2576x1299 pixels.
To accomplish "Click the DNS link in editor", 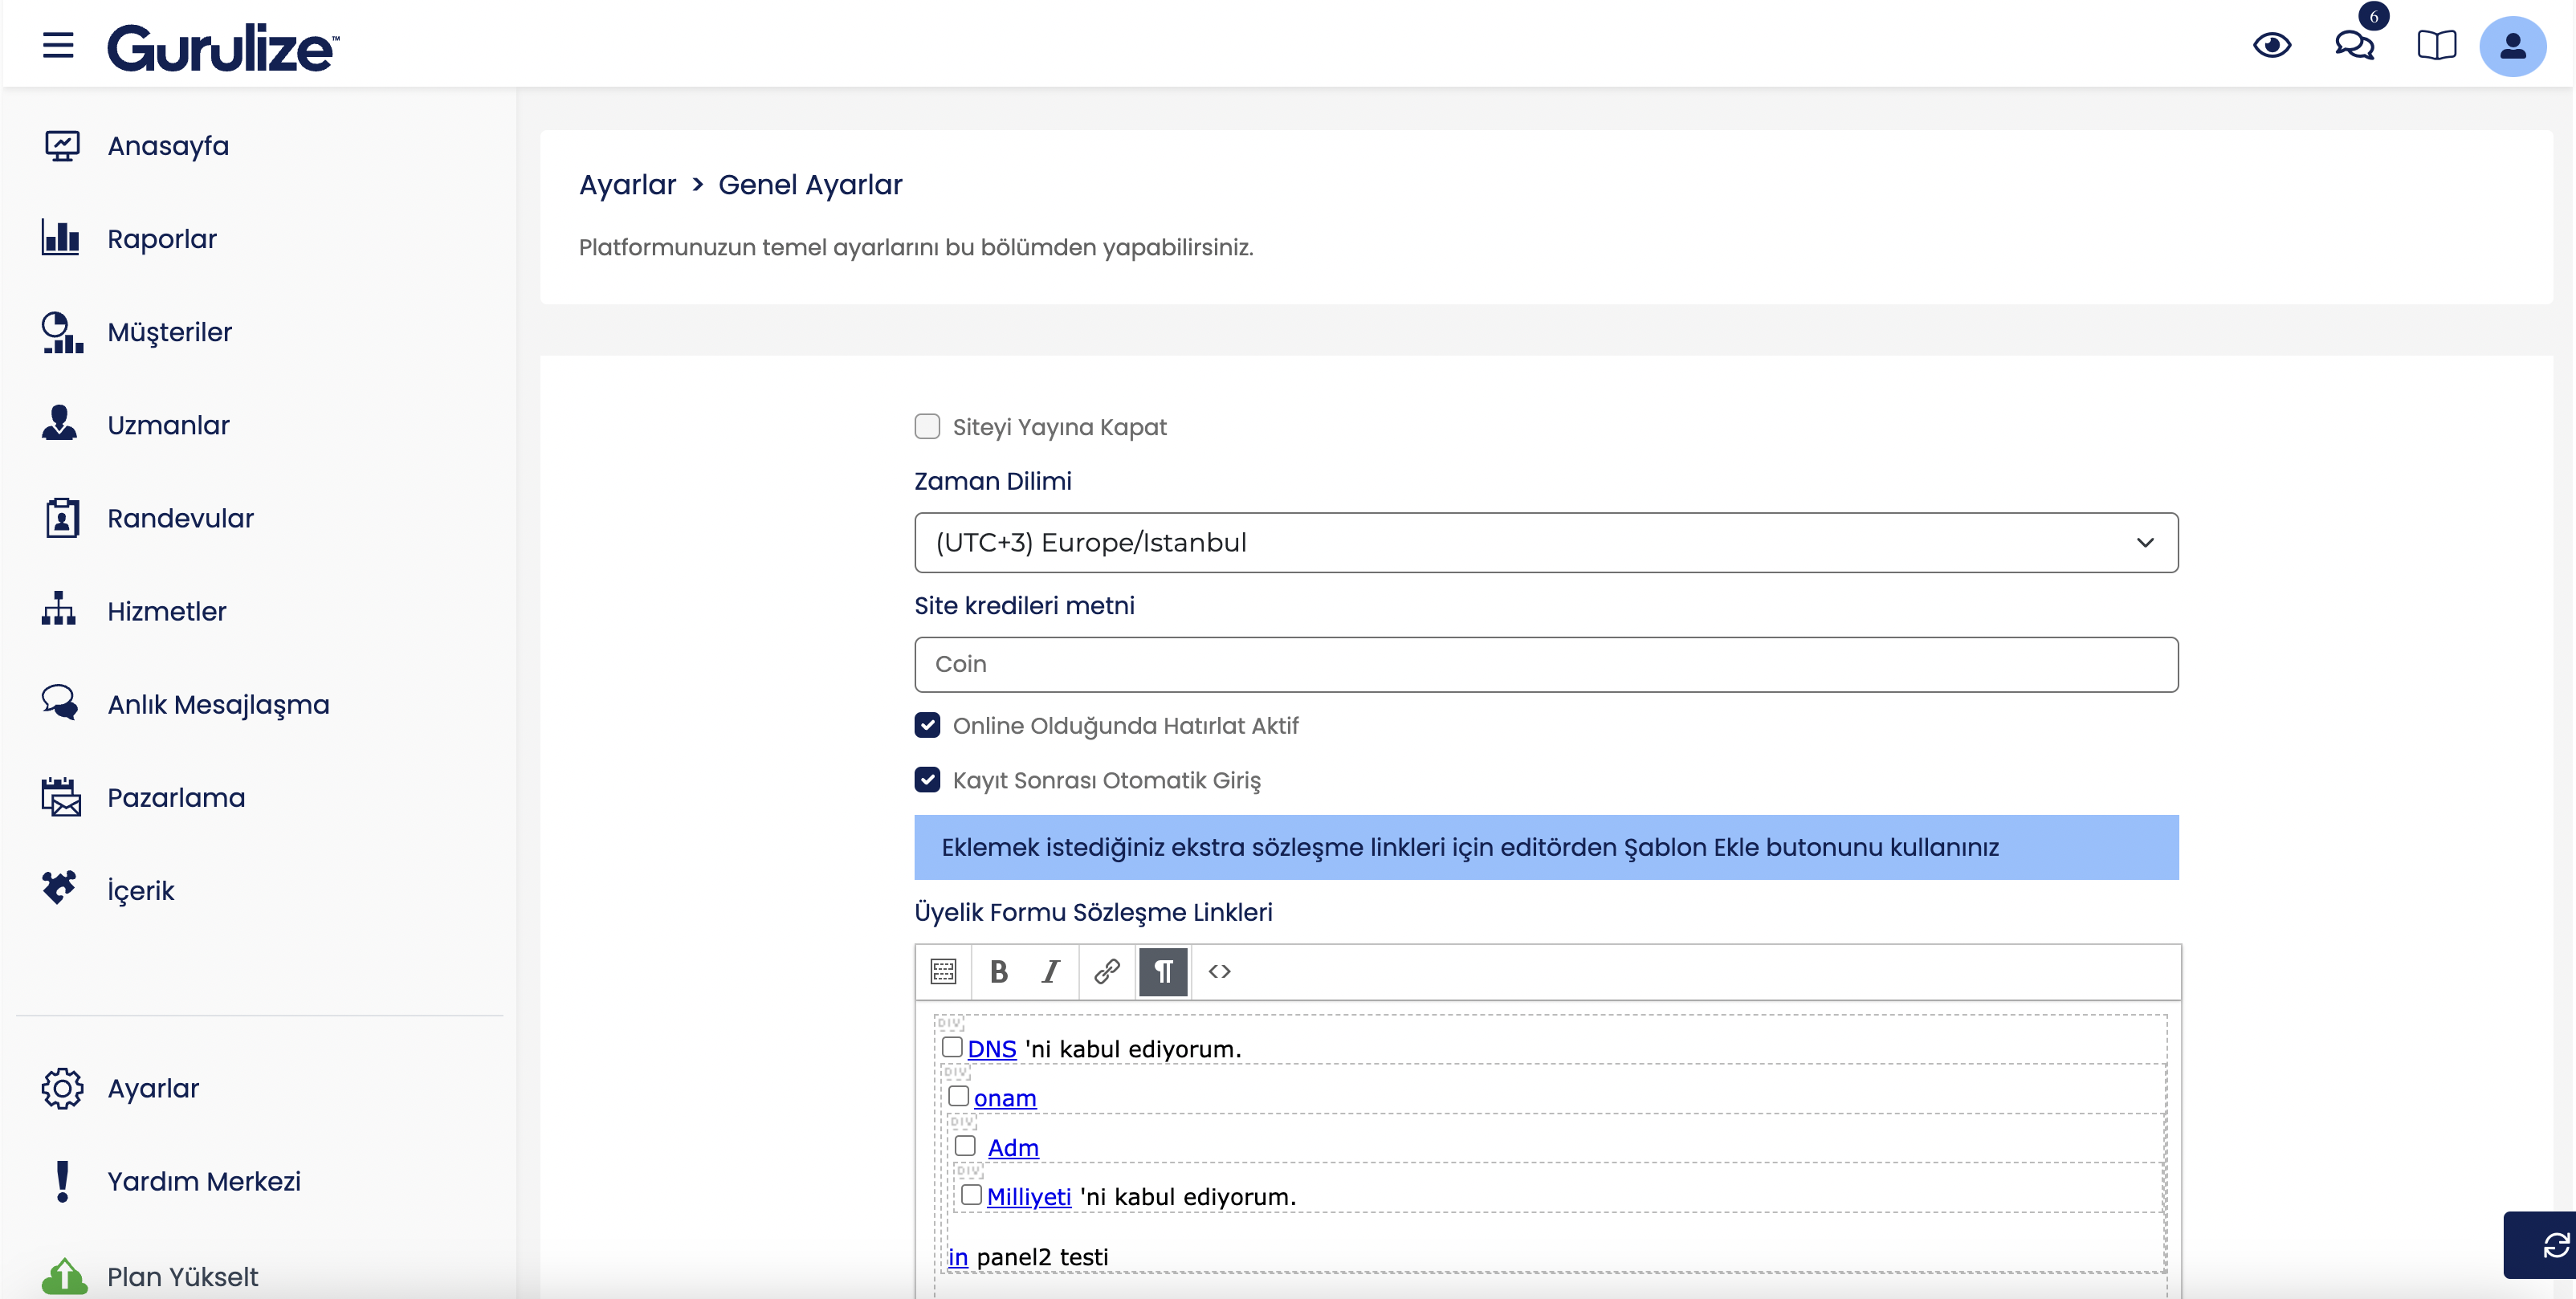I will pyautogui.click(x=991, y=1049).
